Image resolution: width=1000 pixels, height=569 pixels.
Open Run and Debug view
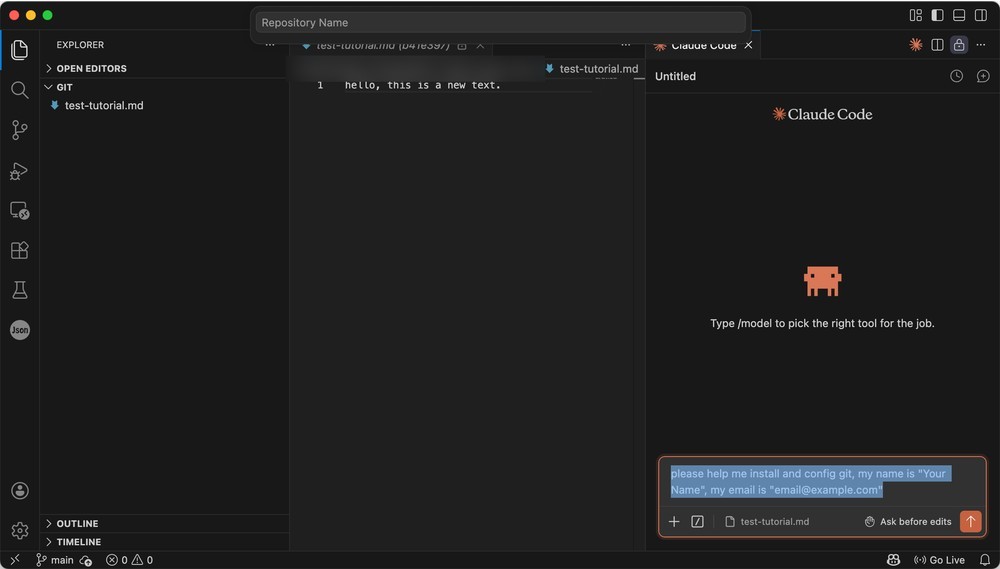[x=20, y=171]
